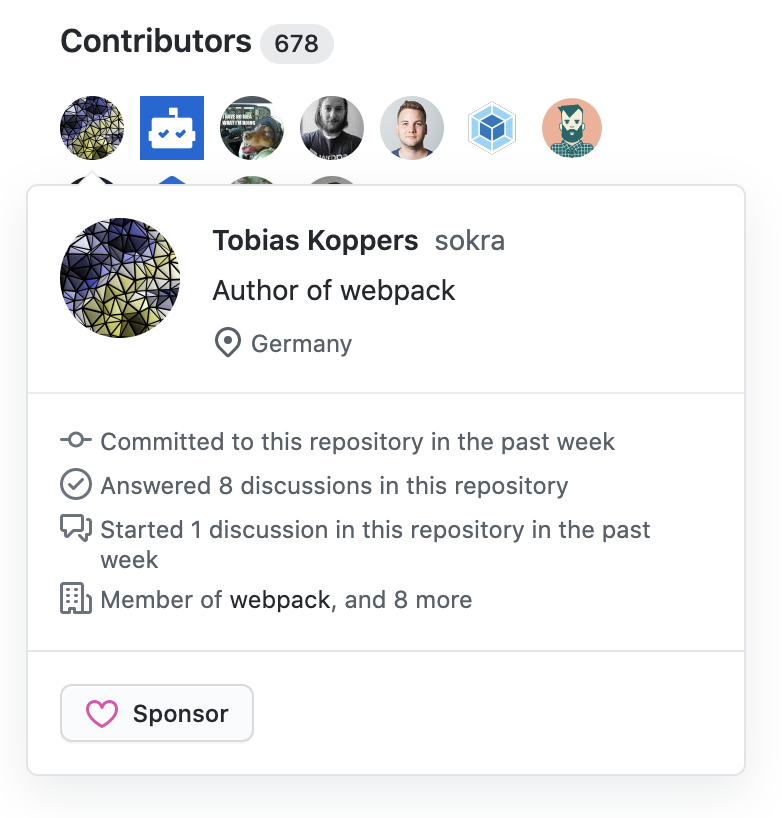Click the speech bubbles discussion icon
This screenshot has width=782, height=818.
(x=76, y=529)
